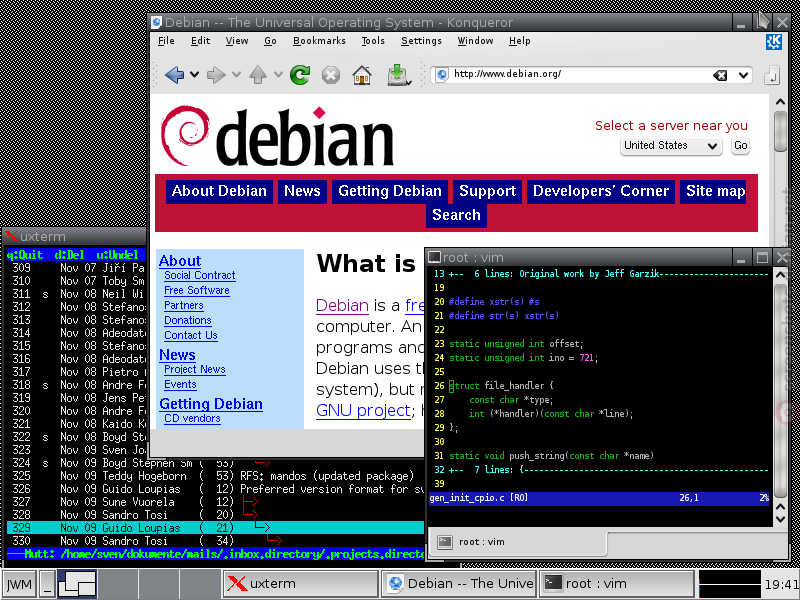The width and height of the screenshot is (800, 600).
Task: Open the File menu in Konqueror
Action: [166, 41]
